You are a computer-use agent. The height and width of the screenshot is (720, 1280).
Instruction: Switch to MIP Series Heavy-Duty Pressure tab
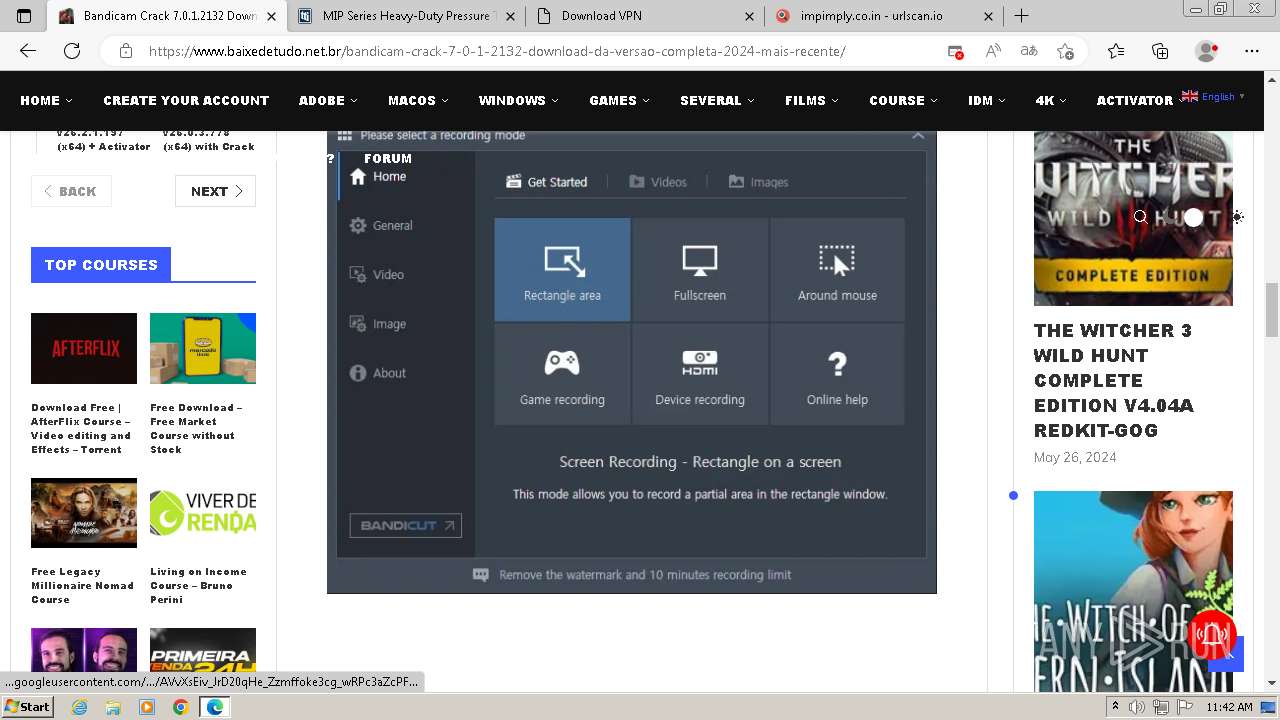tap(406, 16)
